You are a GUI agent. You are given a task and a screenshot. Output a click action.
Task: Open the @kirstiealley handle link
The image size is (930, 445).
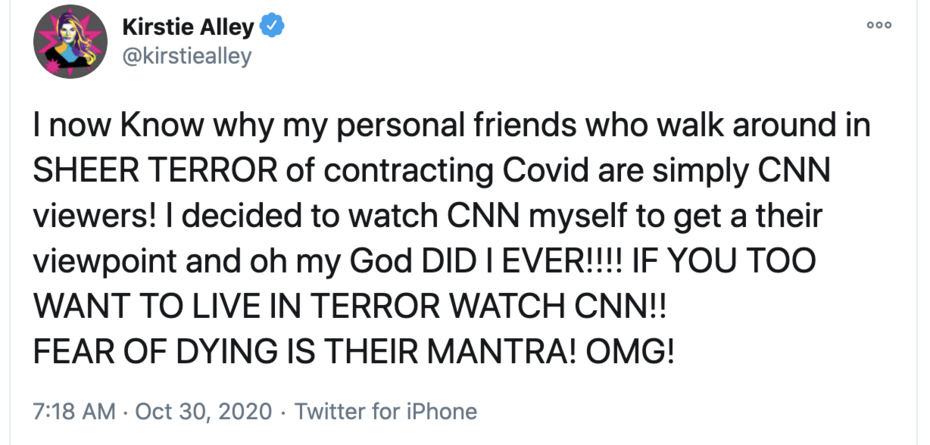point(185,56)
